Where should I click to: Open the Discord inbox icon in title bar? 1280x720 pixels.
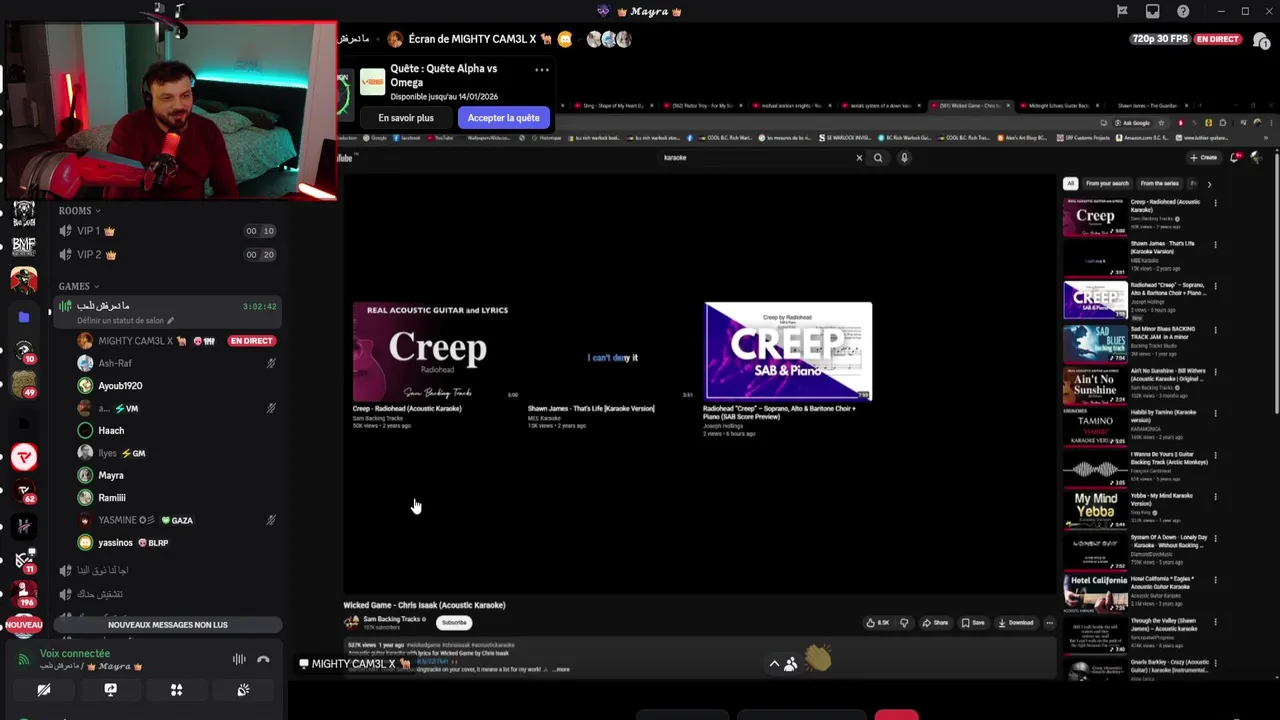click(x=1153, y=11)
